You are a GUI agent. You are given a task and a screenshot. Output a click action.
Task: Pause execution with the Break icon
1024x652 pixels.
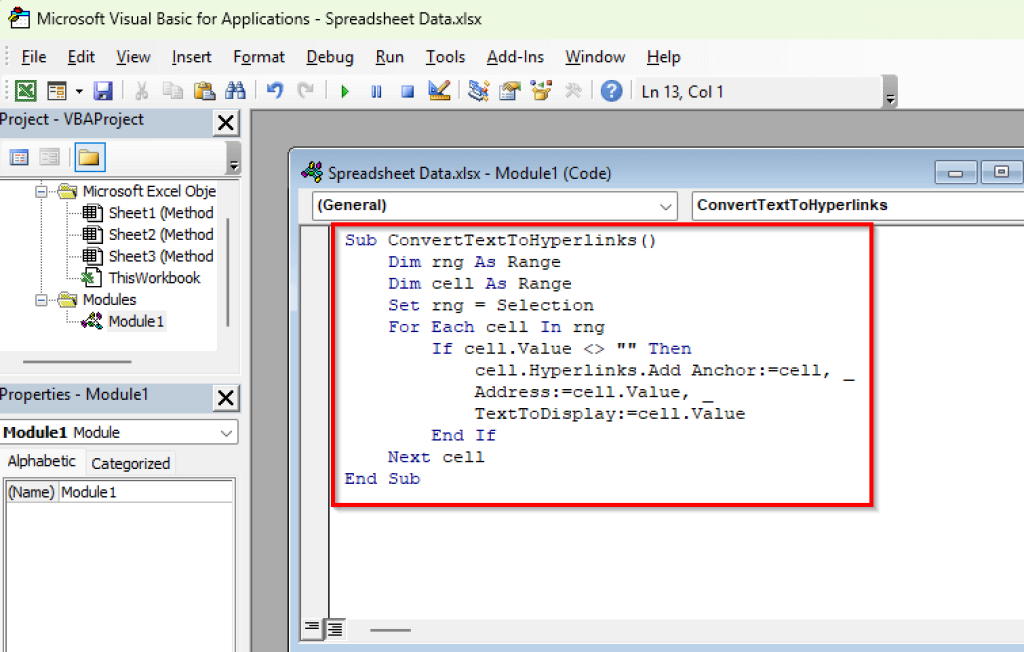376,91
